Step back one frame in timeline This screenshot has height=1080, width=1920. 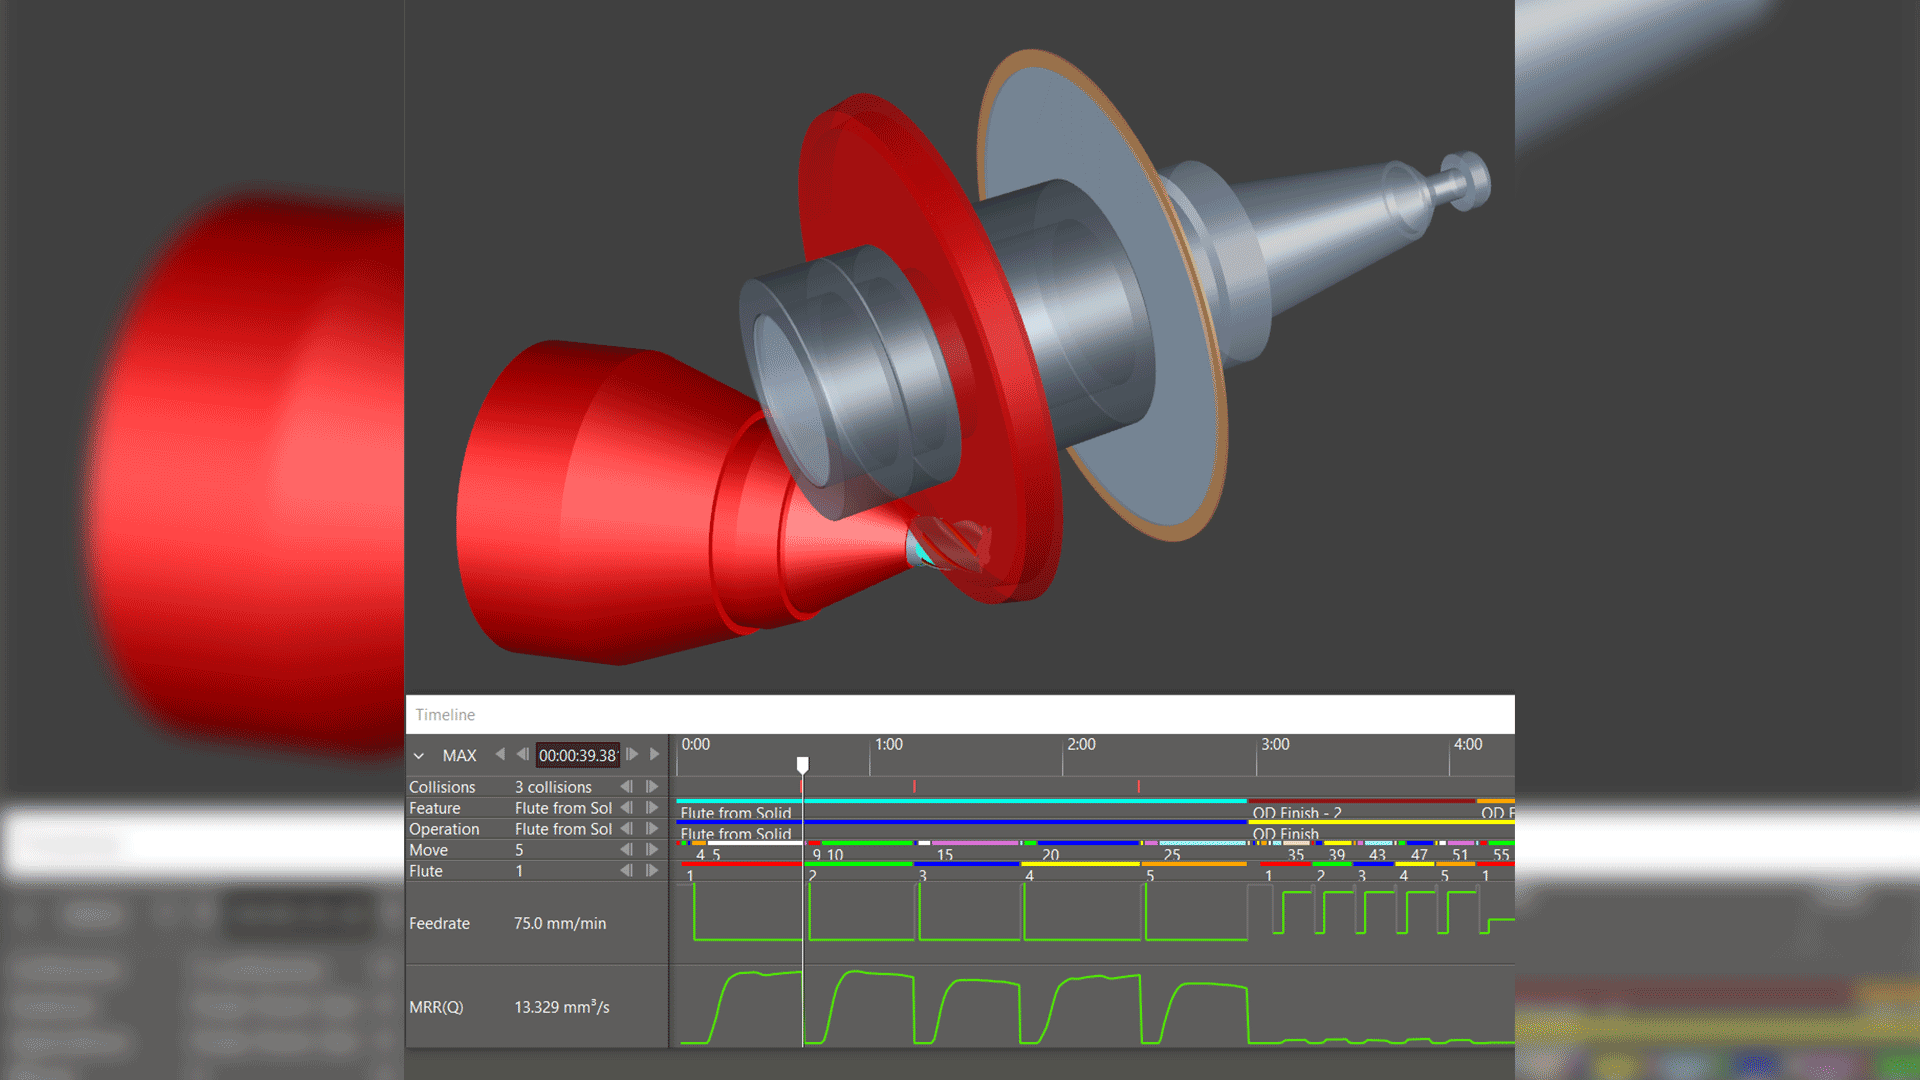(x=522, y=754)
